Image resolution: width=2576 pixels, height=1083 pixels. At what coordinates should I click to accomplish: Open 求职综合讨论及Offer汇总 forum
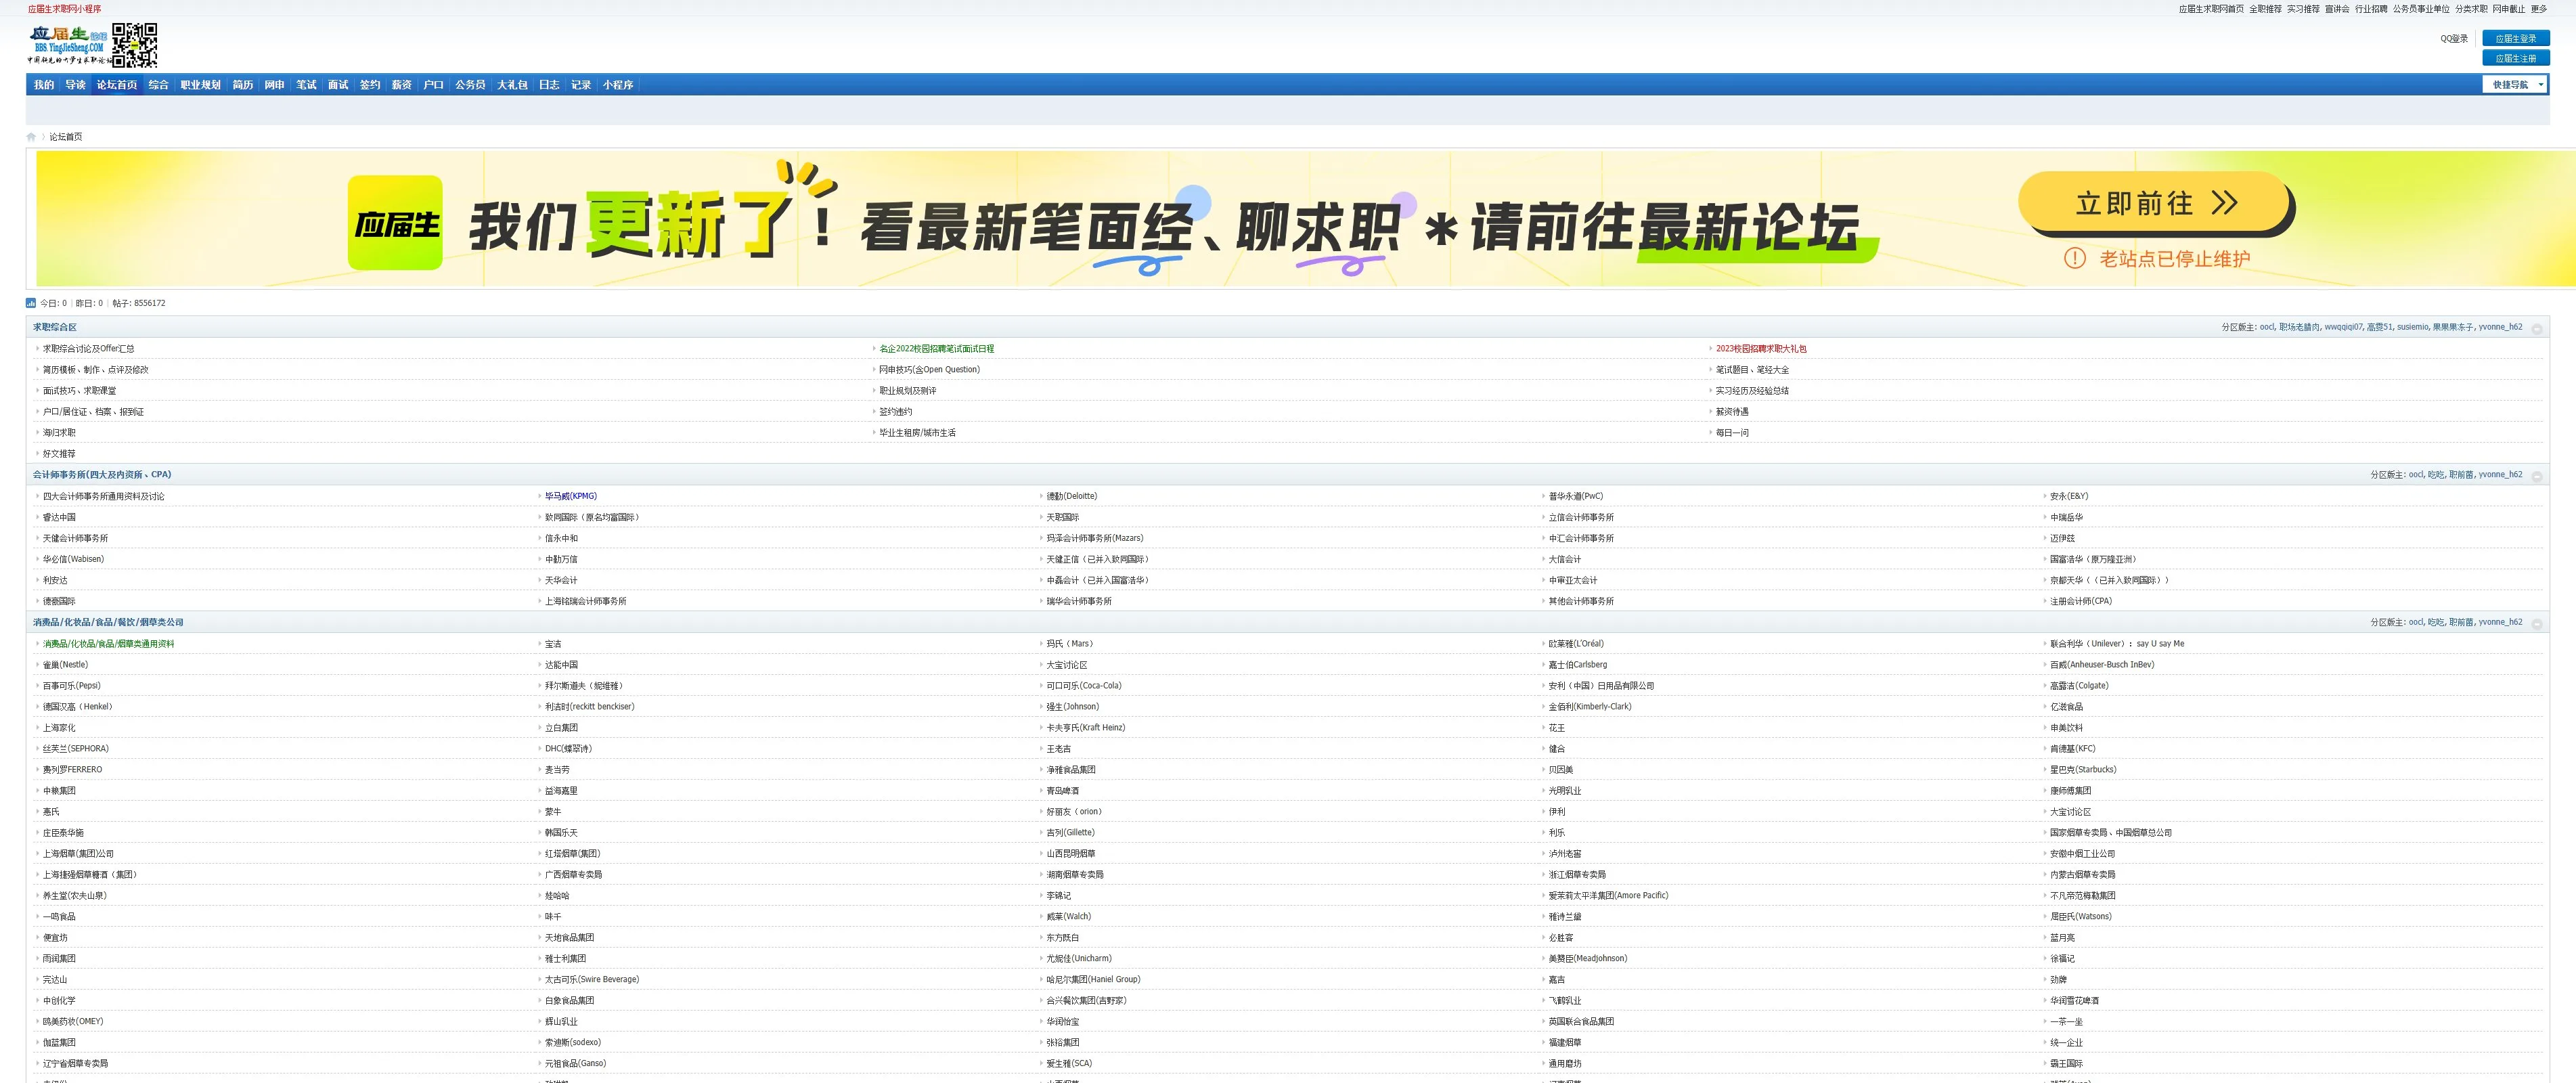[89, 349]
